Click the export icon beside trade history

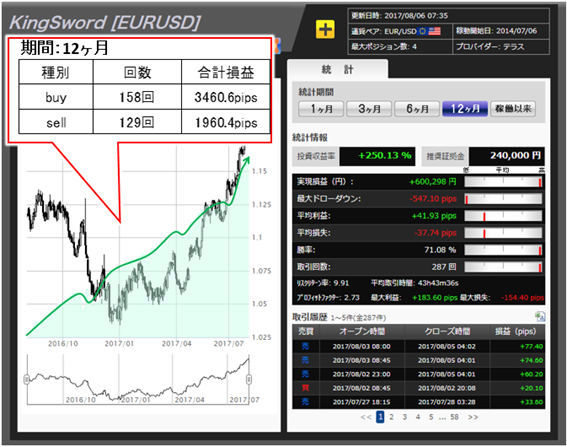[540, 316]
